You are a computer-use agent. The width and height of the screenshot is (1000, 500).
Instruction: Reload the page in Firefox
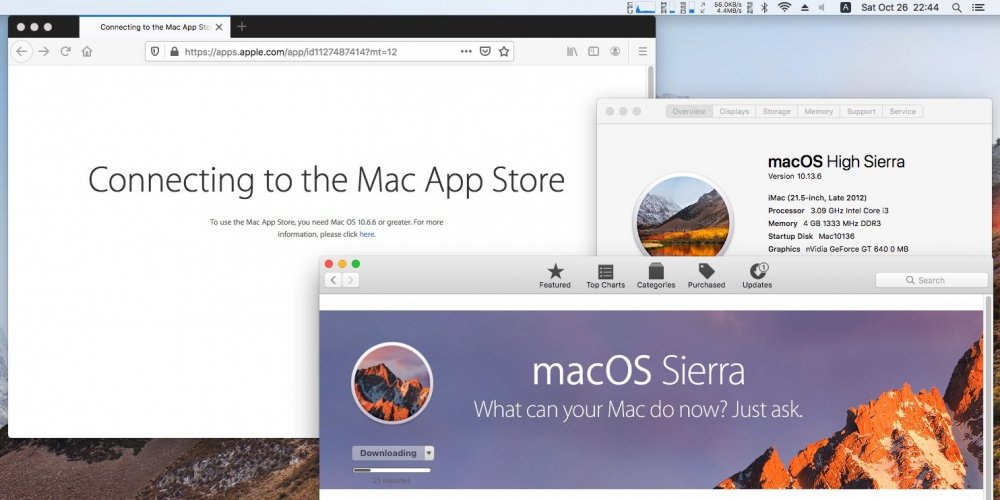point(65,52)
